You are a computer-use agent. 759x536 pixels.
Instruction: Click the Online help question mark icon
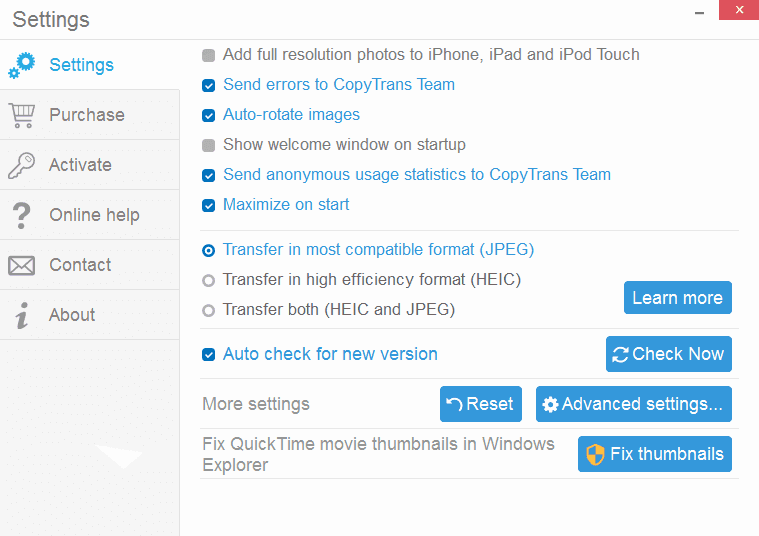click(21, 215)
